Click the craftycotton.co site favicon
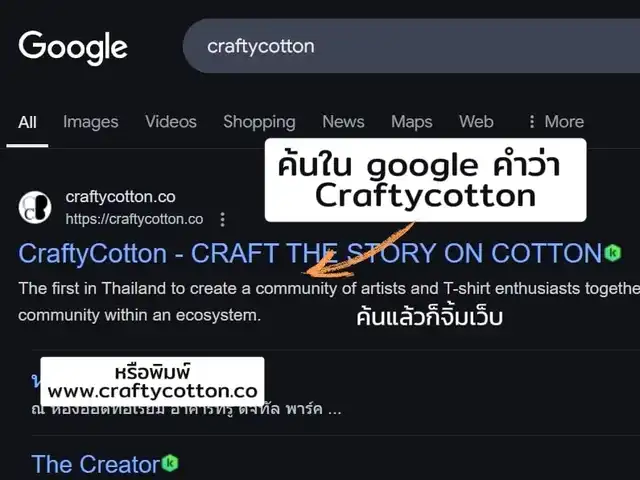The height and width of the screenshot is (480, 640). click(35, 207)
